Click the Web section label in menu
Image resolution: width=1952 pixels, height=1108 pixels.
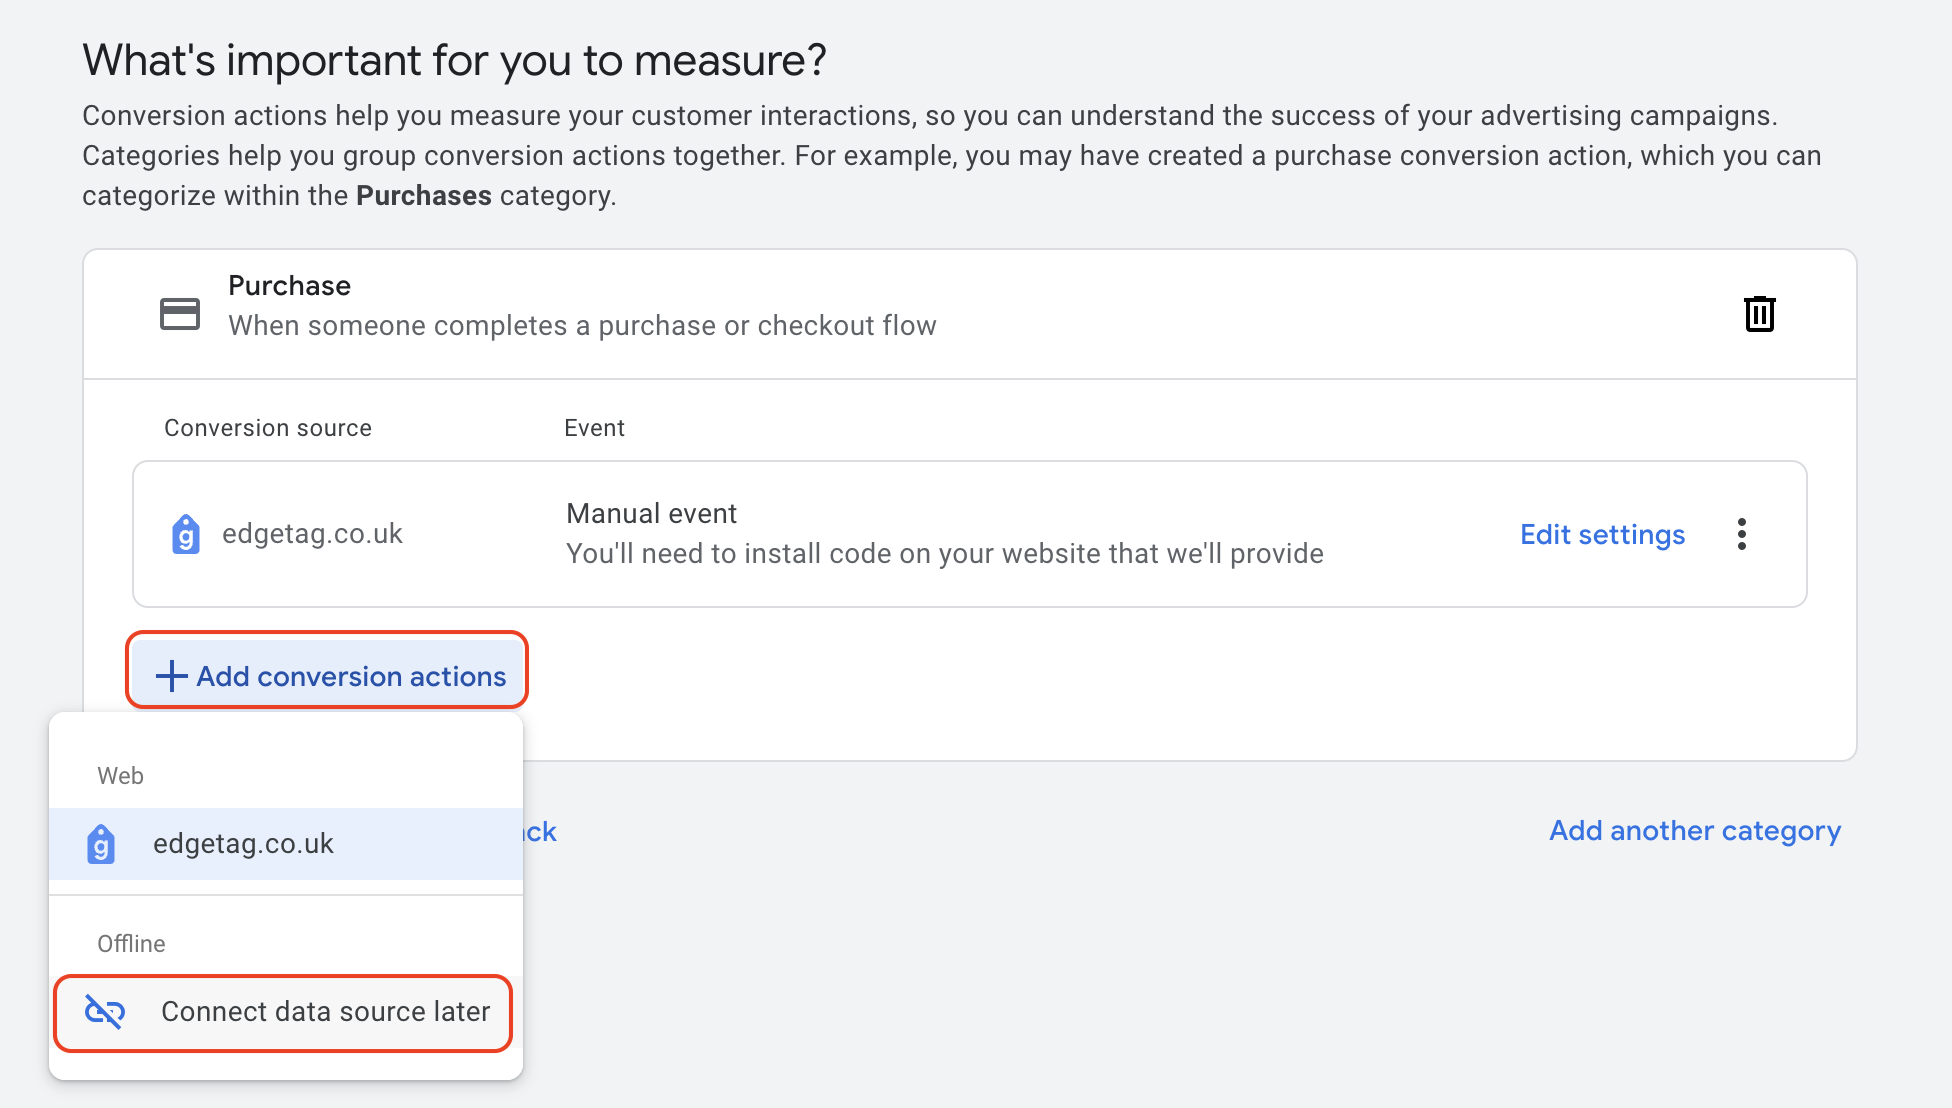coord(120,776)
